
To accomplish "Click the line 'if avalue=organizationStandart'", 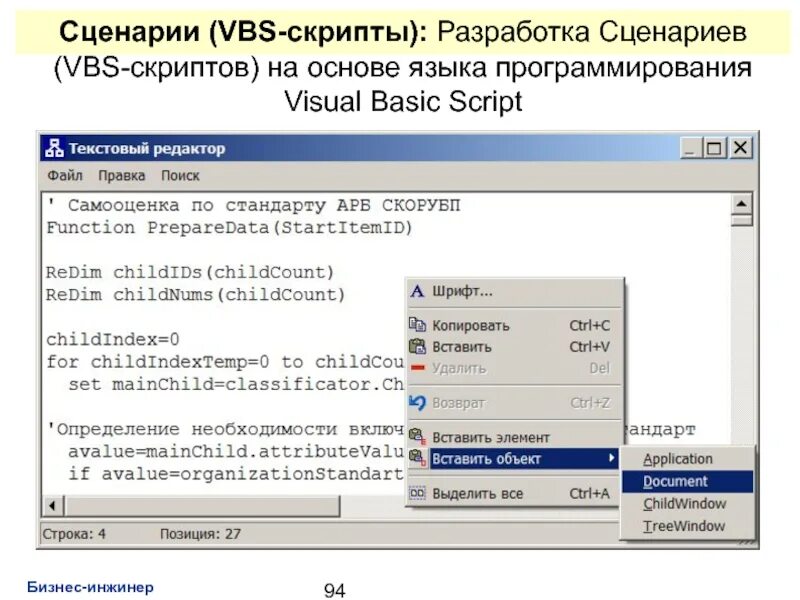I will point(236,474).
